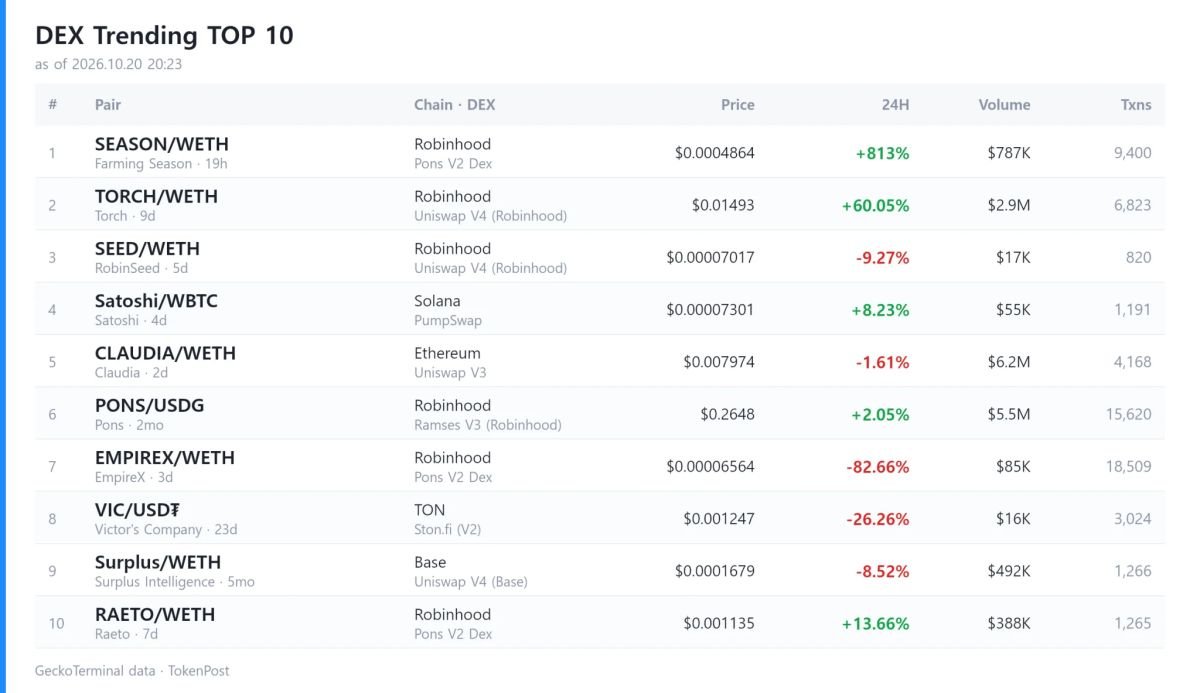This screenshot has height=693, width=1200.
Task: Select the PONS/USDG pair name
Action: point(149,405)
